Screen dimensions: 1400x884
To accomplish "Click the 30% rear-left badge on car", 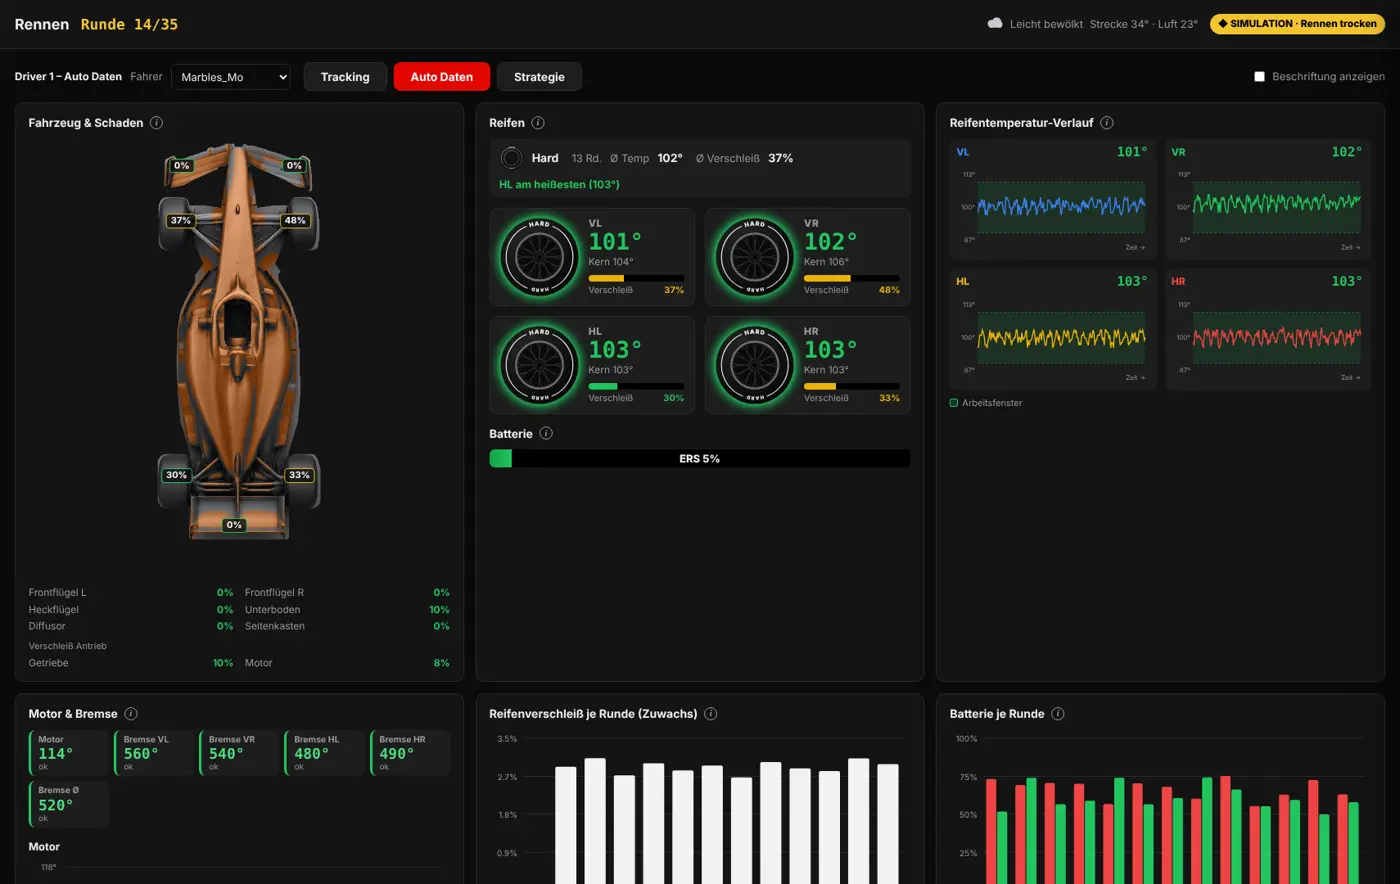I will click(176, 475).
